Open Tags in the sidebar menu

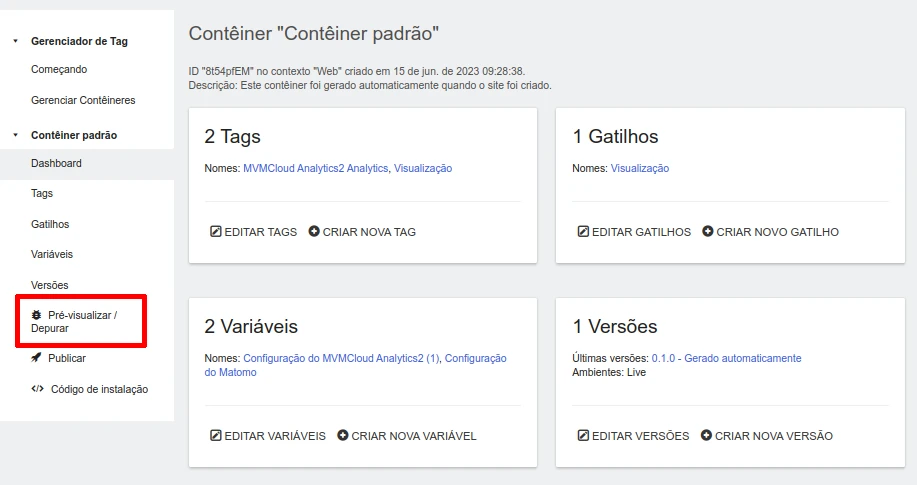[x=42, y=193]
